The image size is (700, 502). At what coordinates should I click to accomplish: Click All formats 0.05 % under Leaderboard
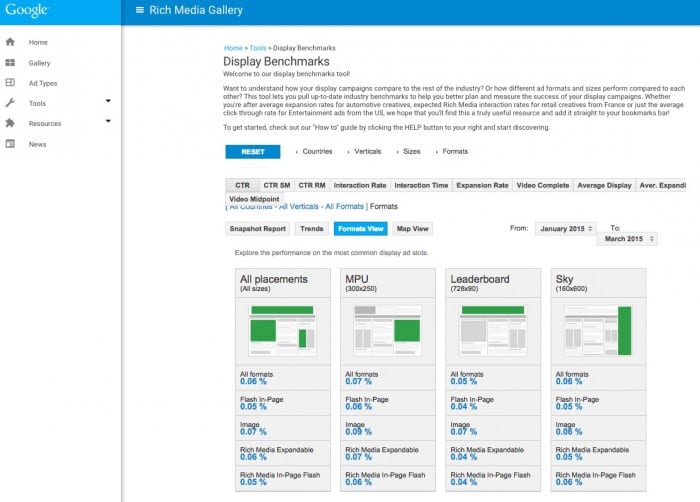493,378
